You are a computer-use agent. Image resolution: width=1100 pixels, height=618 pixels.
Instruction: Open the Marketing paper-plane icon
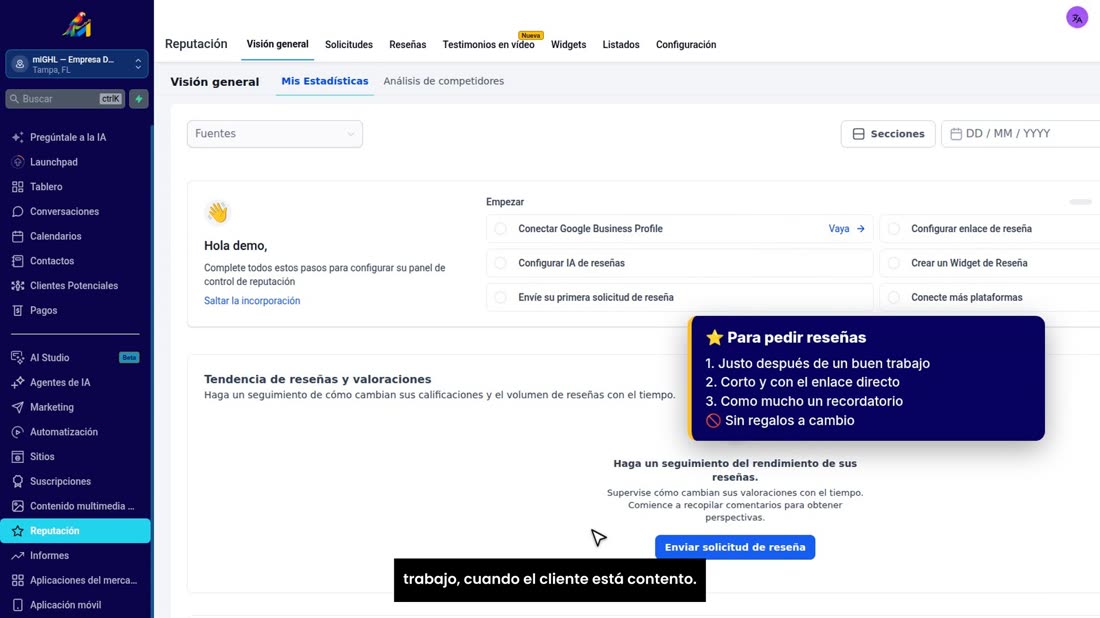click(x=18, y=407)
